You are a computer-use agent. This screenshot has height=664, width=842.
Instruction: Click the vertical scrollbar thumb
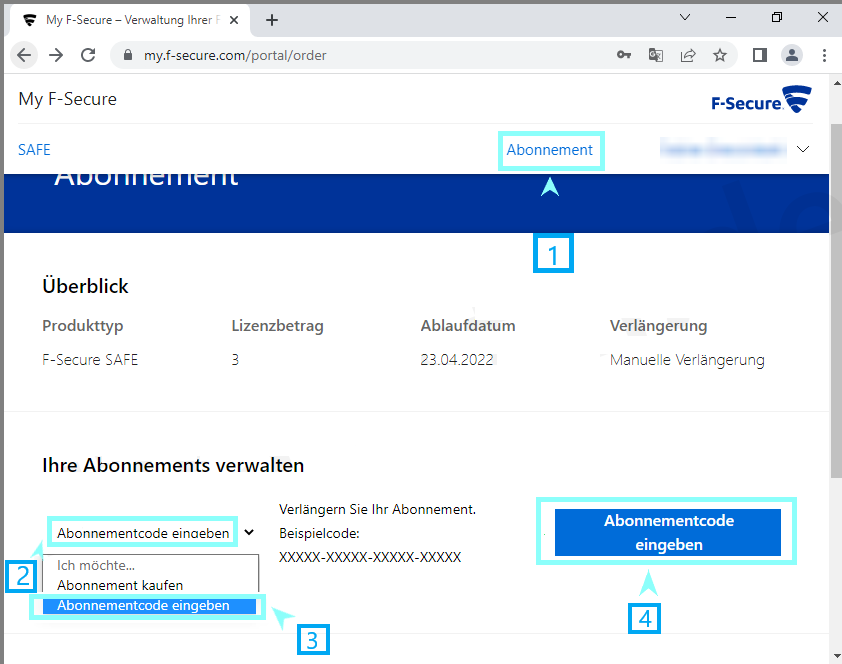[836, 301]
